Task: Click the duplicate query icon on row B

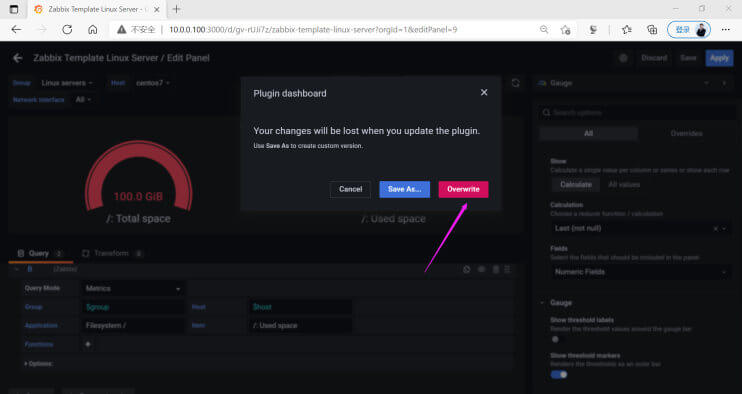Action: 467,269
